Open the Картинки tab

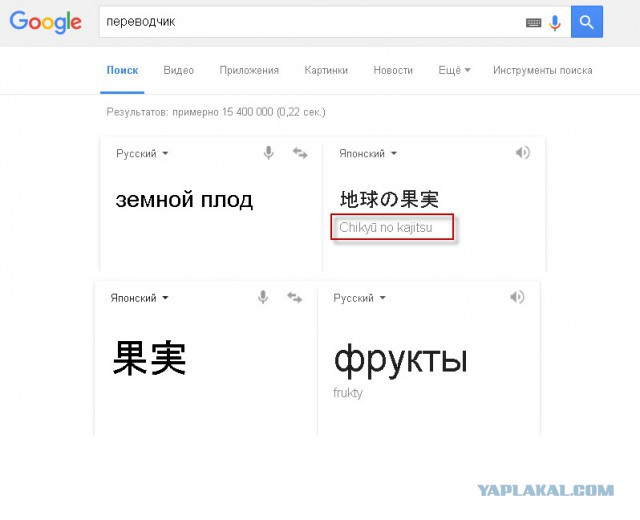326,70
